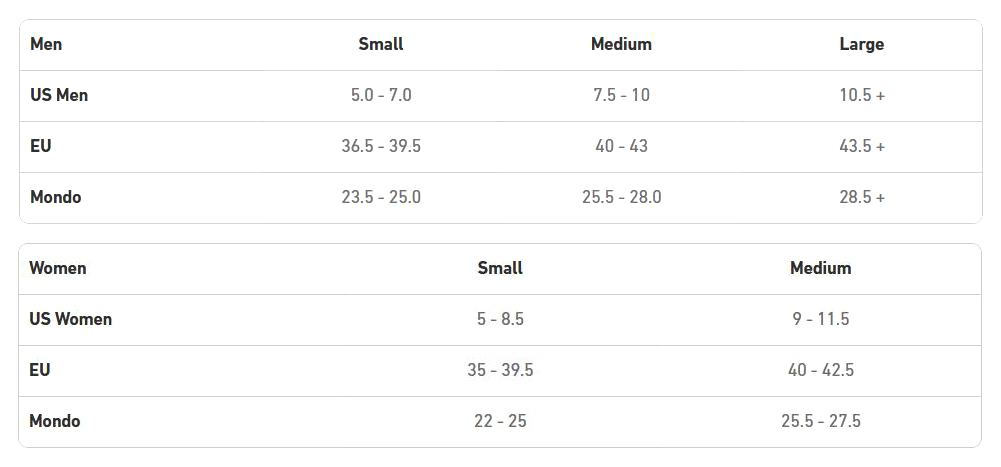
Task: Select the Large column header
Action: coord(861,44)
